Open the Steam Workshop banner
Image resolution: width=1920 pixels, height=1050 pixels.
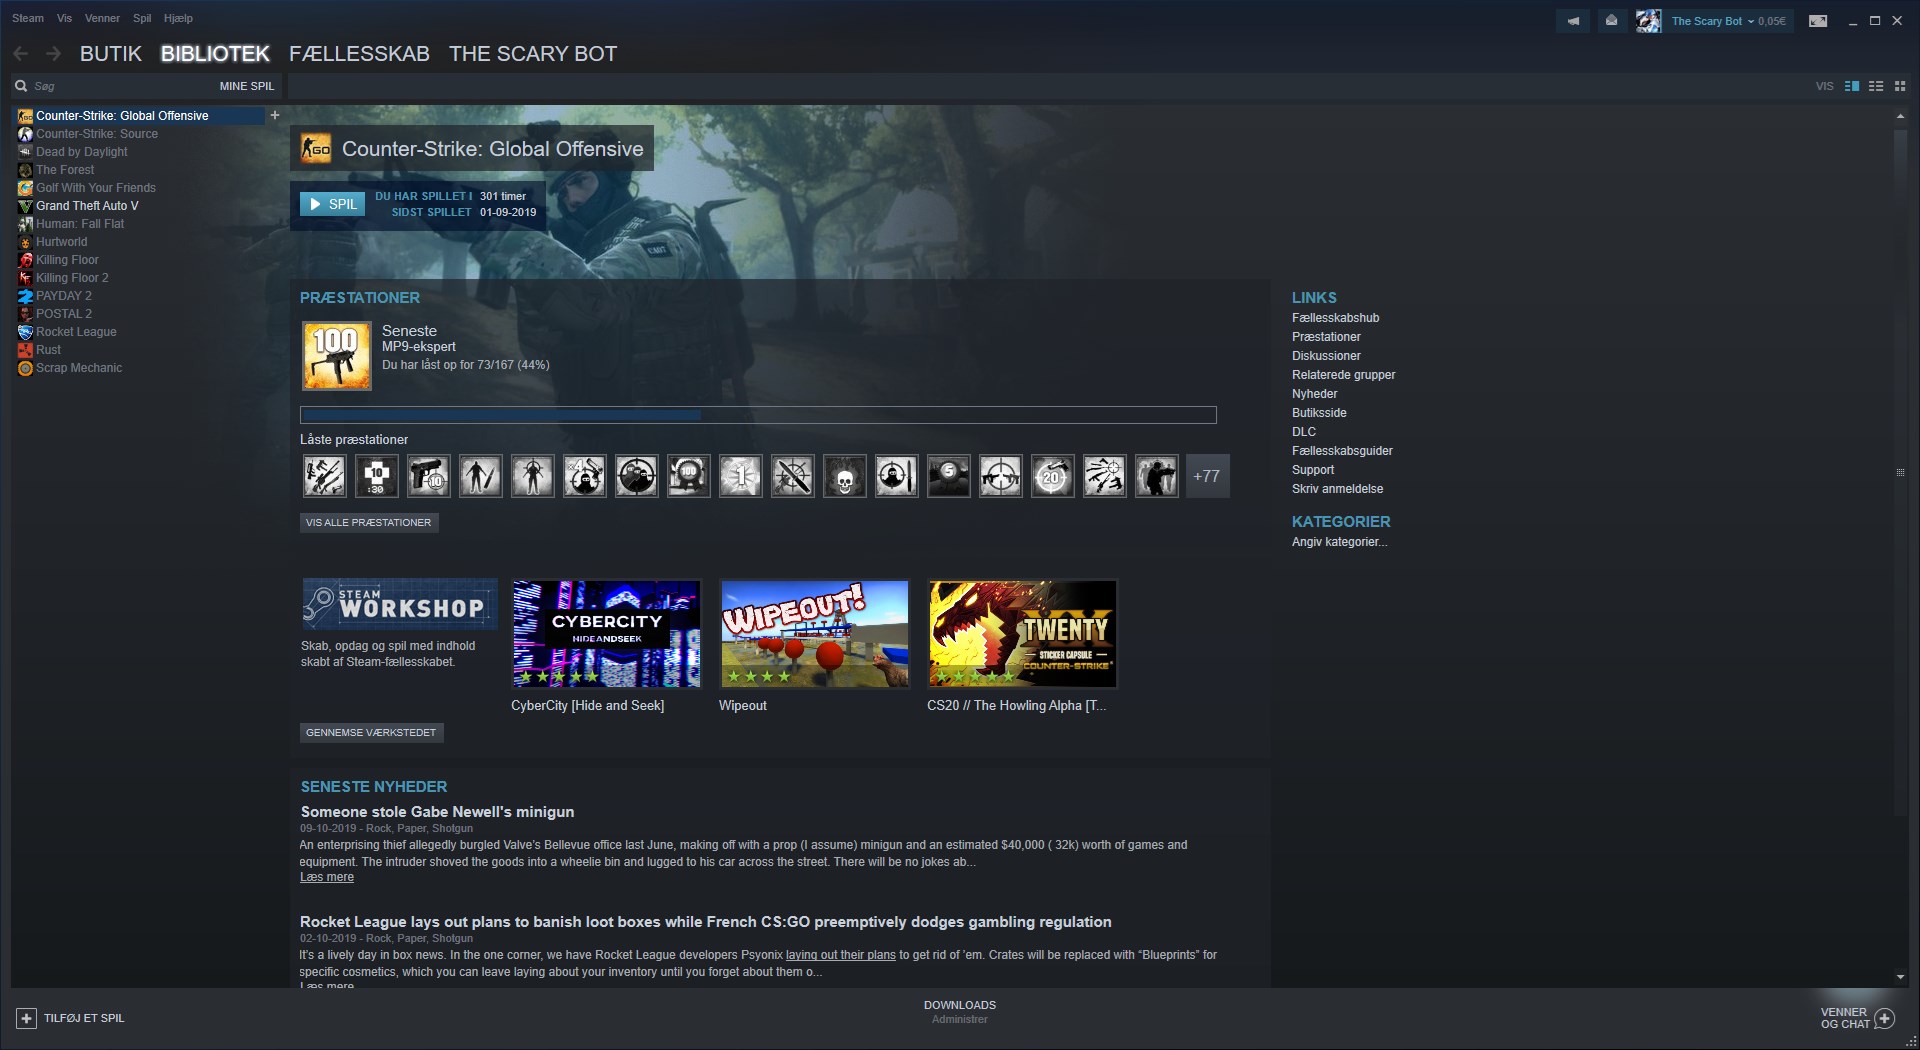[400, 604]
